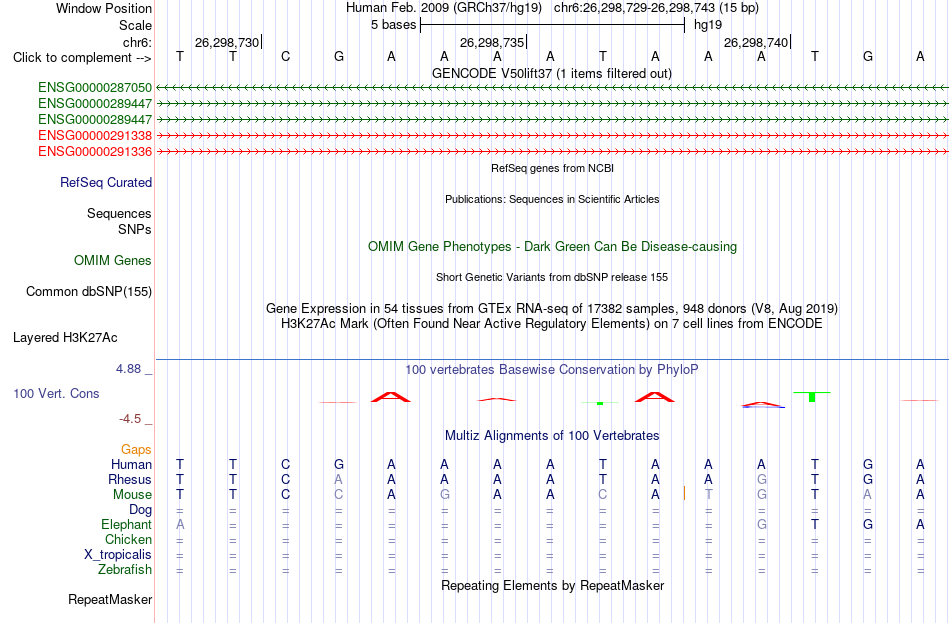This screenshot has width=950, height=623.
Task: Click the orange Gaps label
Action: tap(136, 450)
